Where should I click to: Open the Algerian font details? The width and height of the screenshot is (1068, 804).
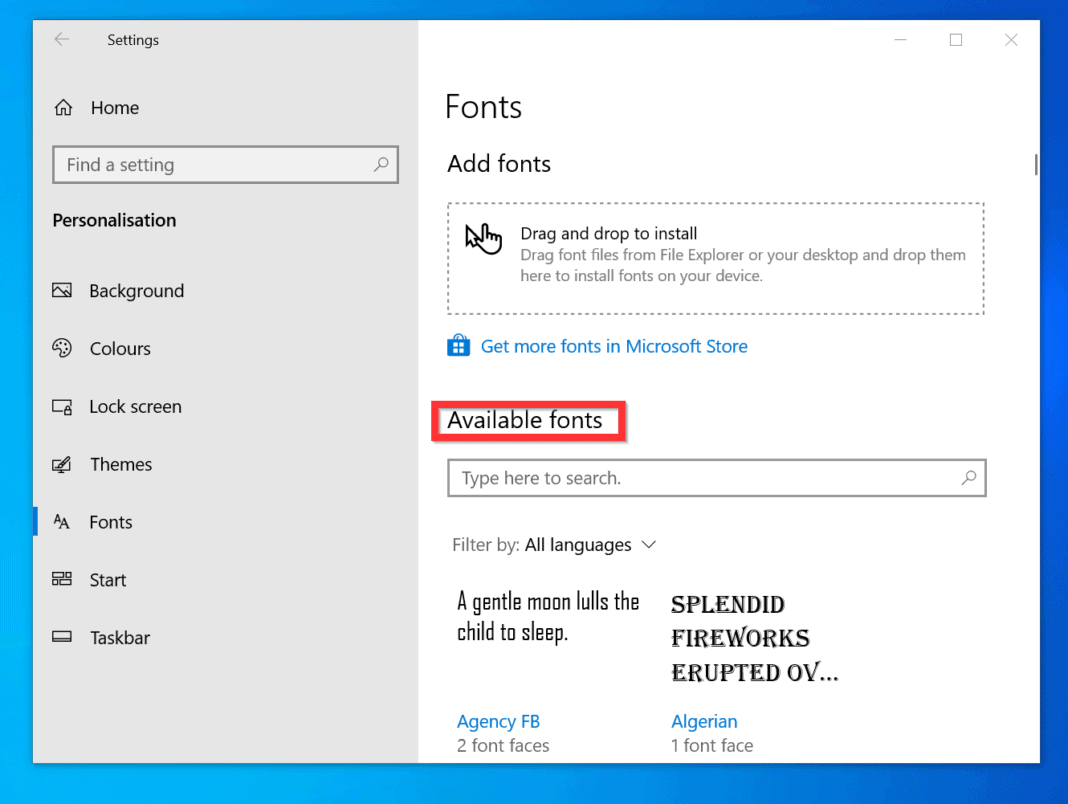coord(704,721)
